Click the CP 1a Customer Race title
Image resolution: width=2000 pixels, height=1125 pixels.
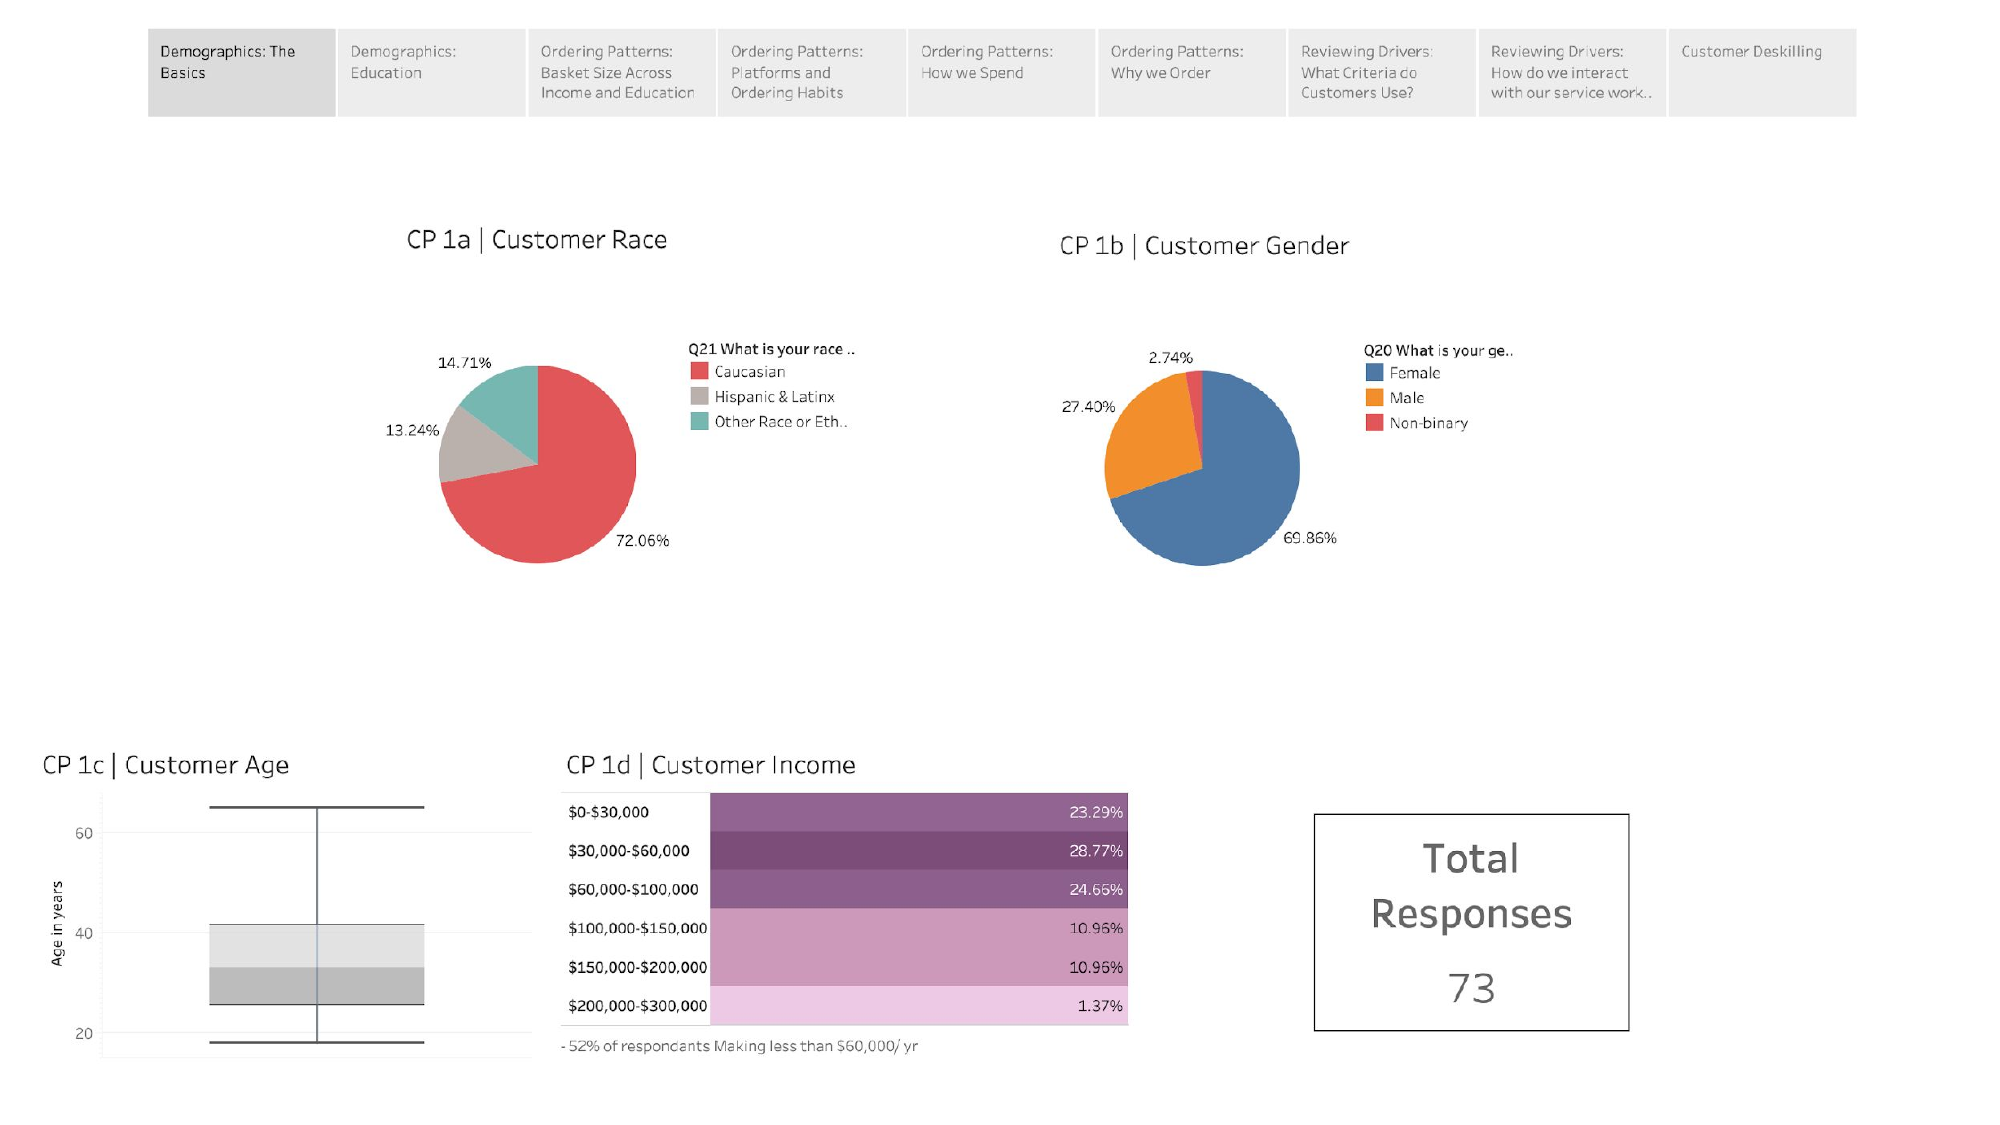pos(536,240)
